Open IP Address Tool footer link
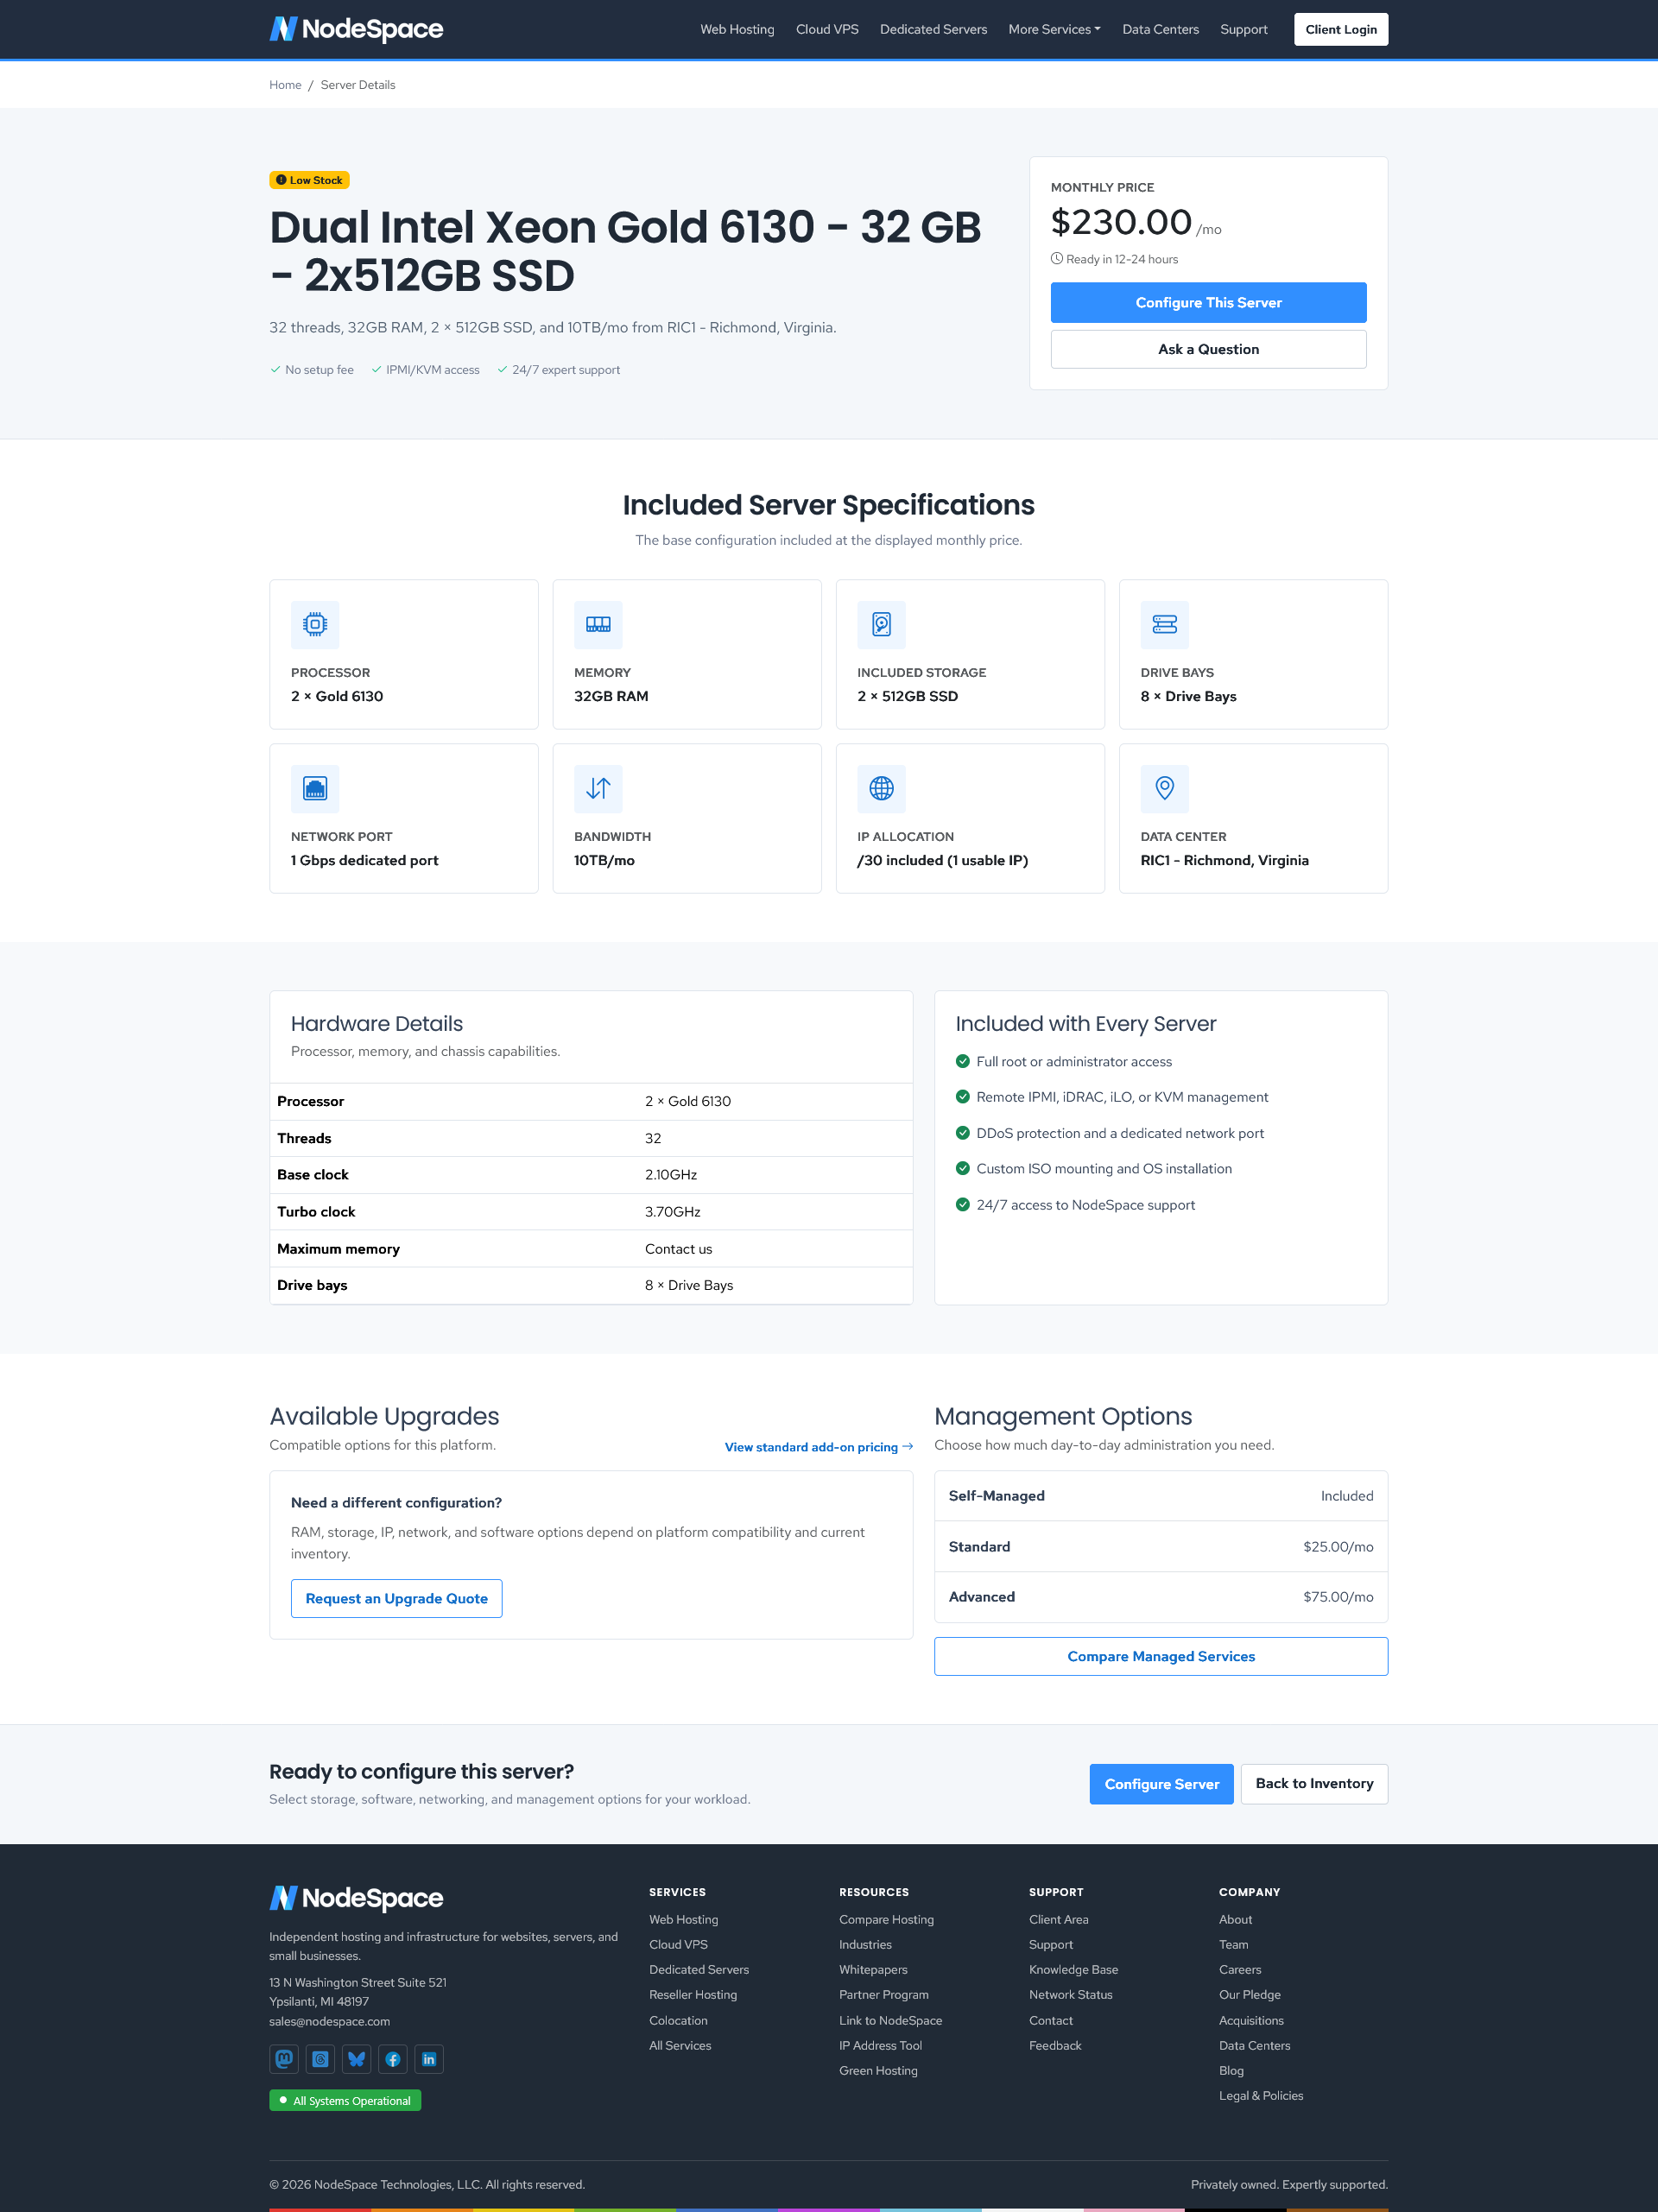This screenshot has height=2212, width=1658. pyautogui.click(x=880, y=2045)
